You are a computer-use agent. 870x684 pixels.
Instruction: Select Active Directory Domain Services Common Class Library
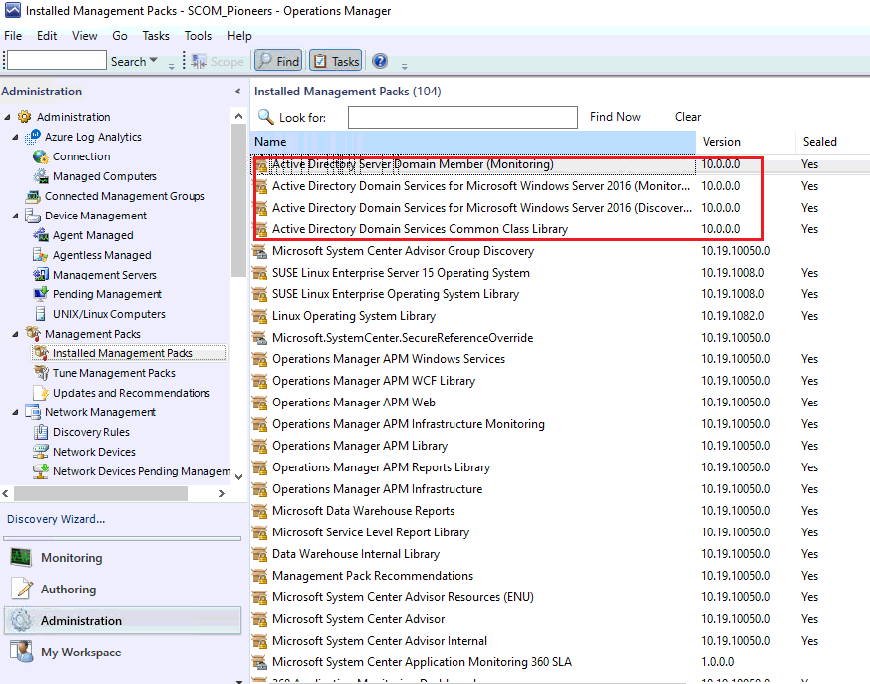point(419,229)
